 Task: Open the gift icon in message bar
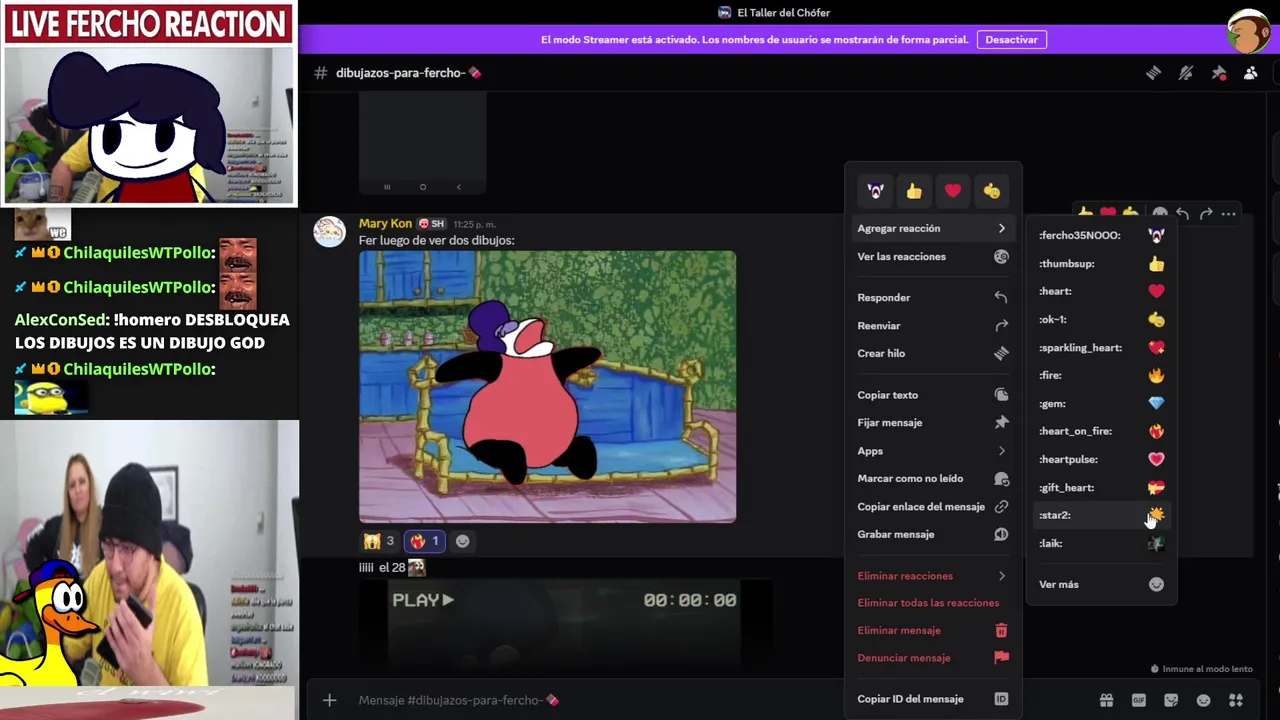1106,700
